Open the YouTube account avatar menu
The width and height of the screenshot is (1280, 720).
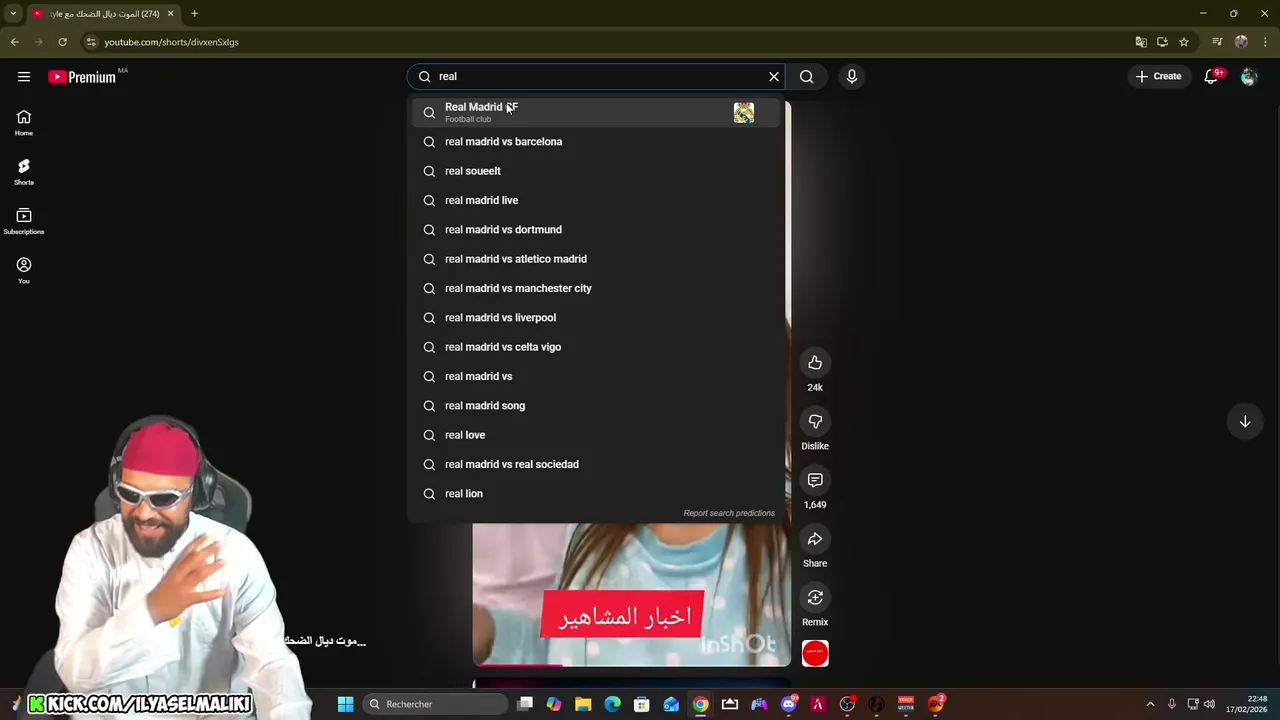pyautogui.click(x=1248, y=76)
